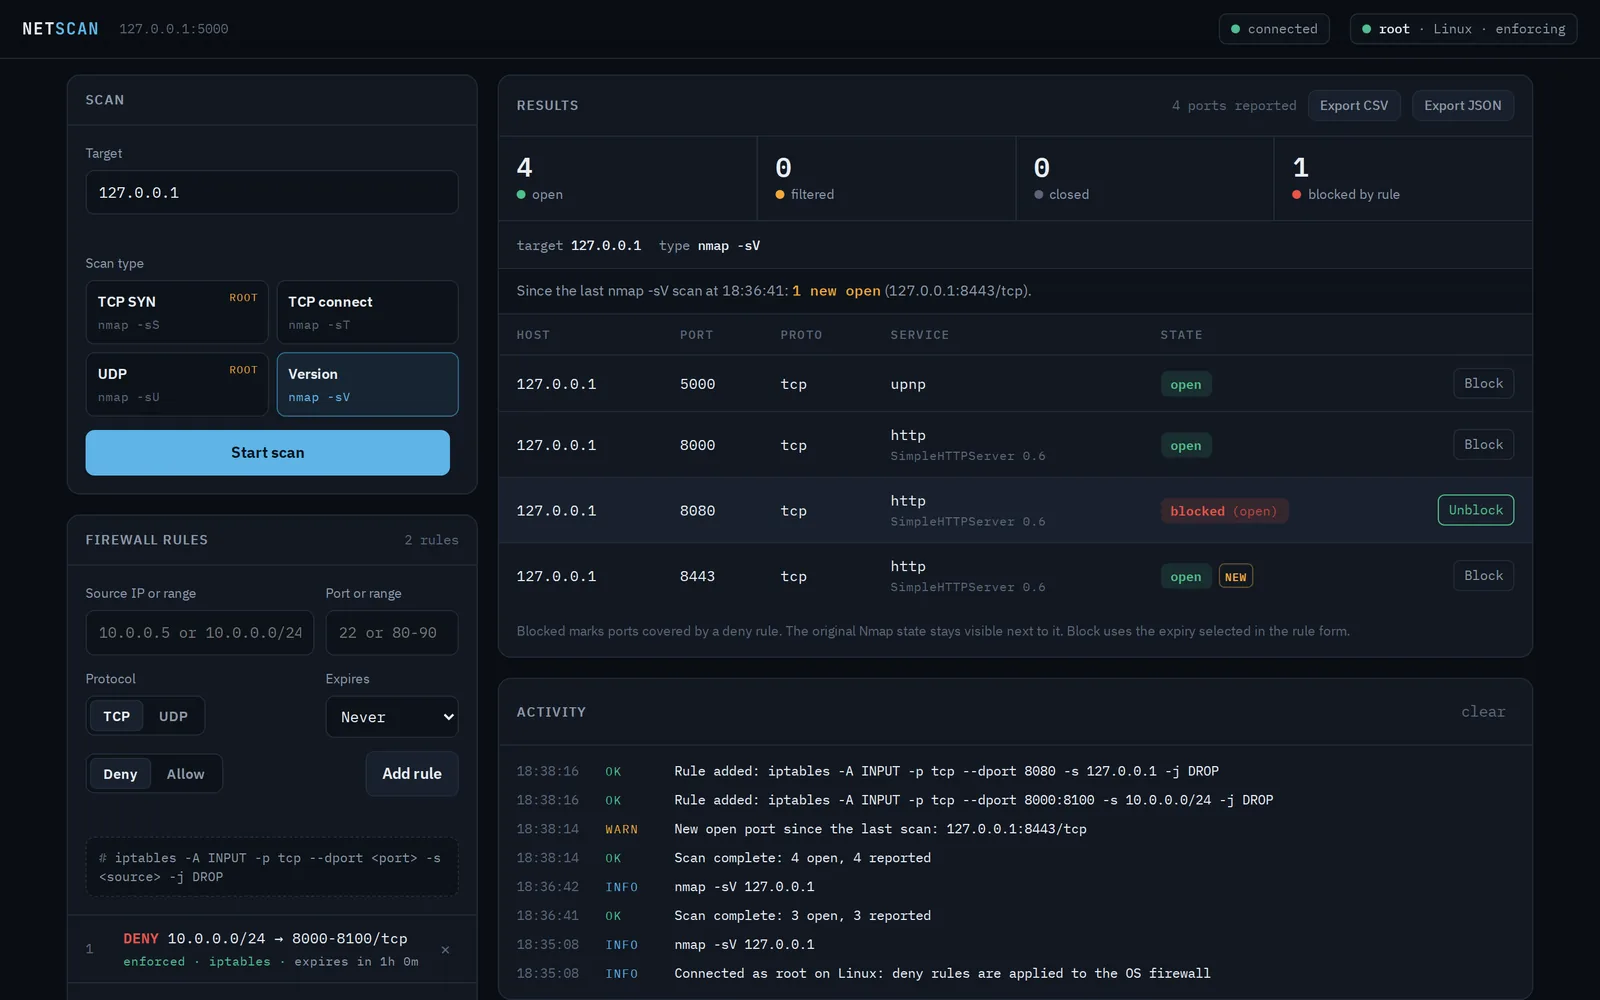1600x1000 pixels.
Task: Switch protocol to UDP
Action: [173, 716]
